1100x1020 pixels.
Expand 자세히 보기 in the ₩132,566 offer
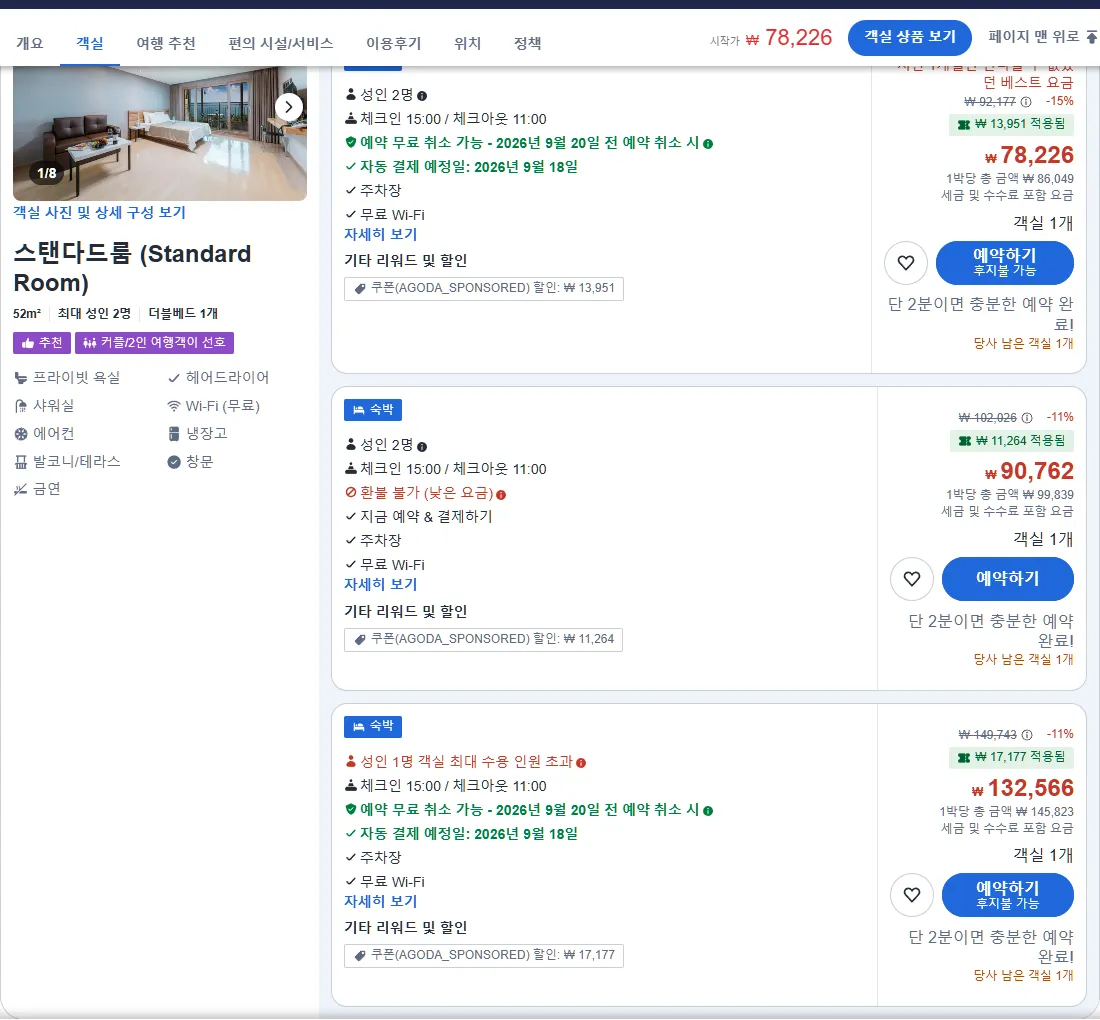pos(380,901)
